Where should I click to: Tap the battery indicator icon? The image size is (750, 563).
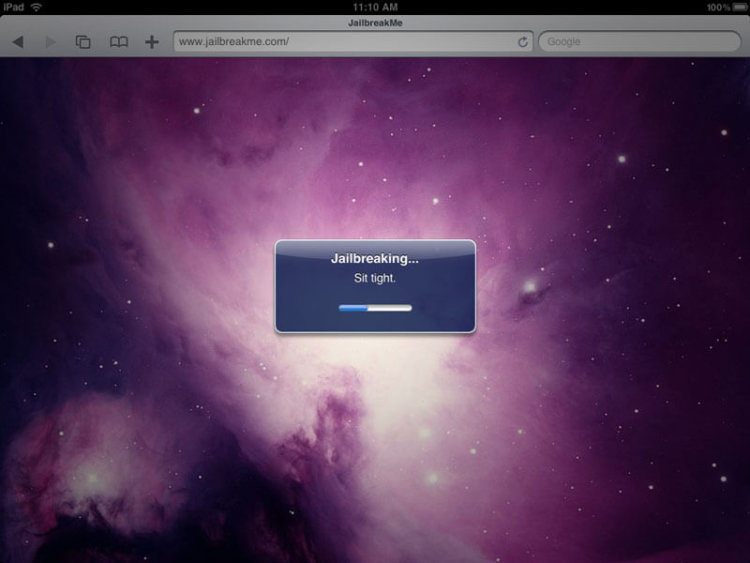741,7
